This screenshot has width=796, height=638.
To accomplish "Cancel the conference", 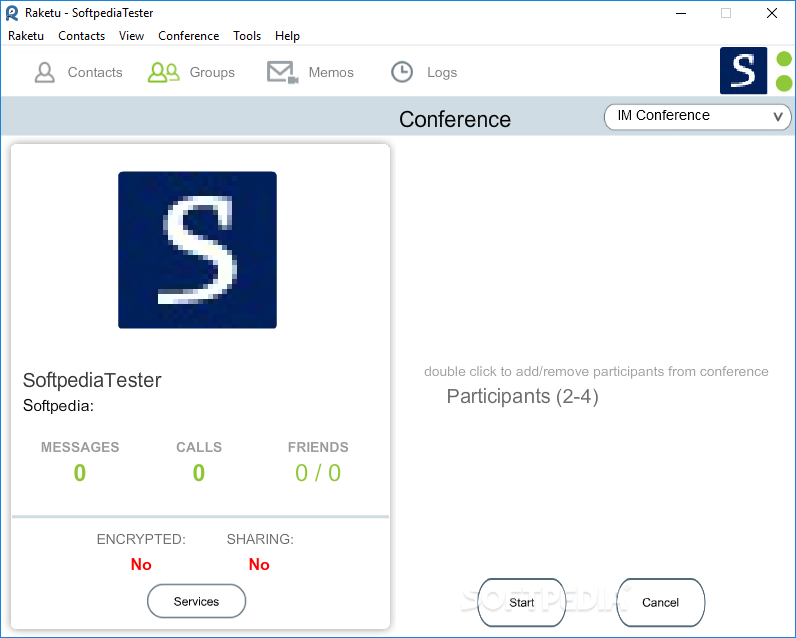I will pyautogui.click(x=660, y=602).
